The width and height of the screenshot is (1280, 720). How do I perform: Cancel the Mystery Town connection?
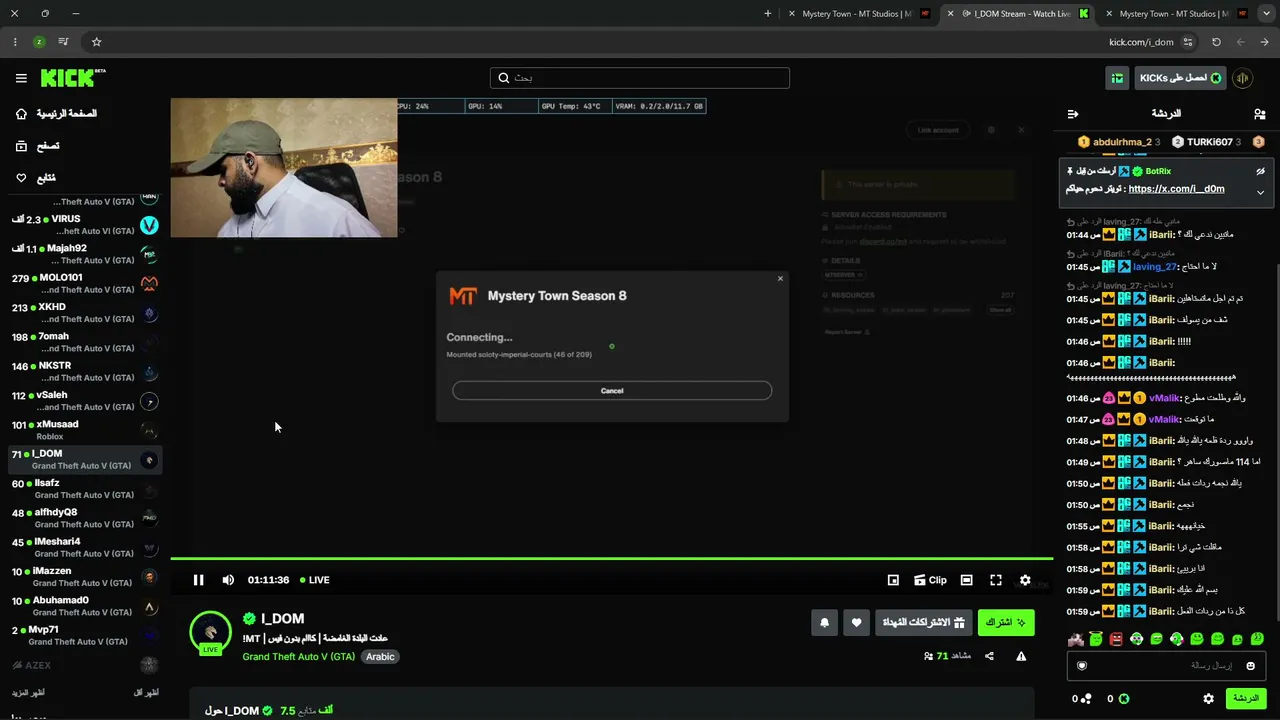[x=612, y=391]
